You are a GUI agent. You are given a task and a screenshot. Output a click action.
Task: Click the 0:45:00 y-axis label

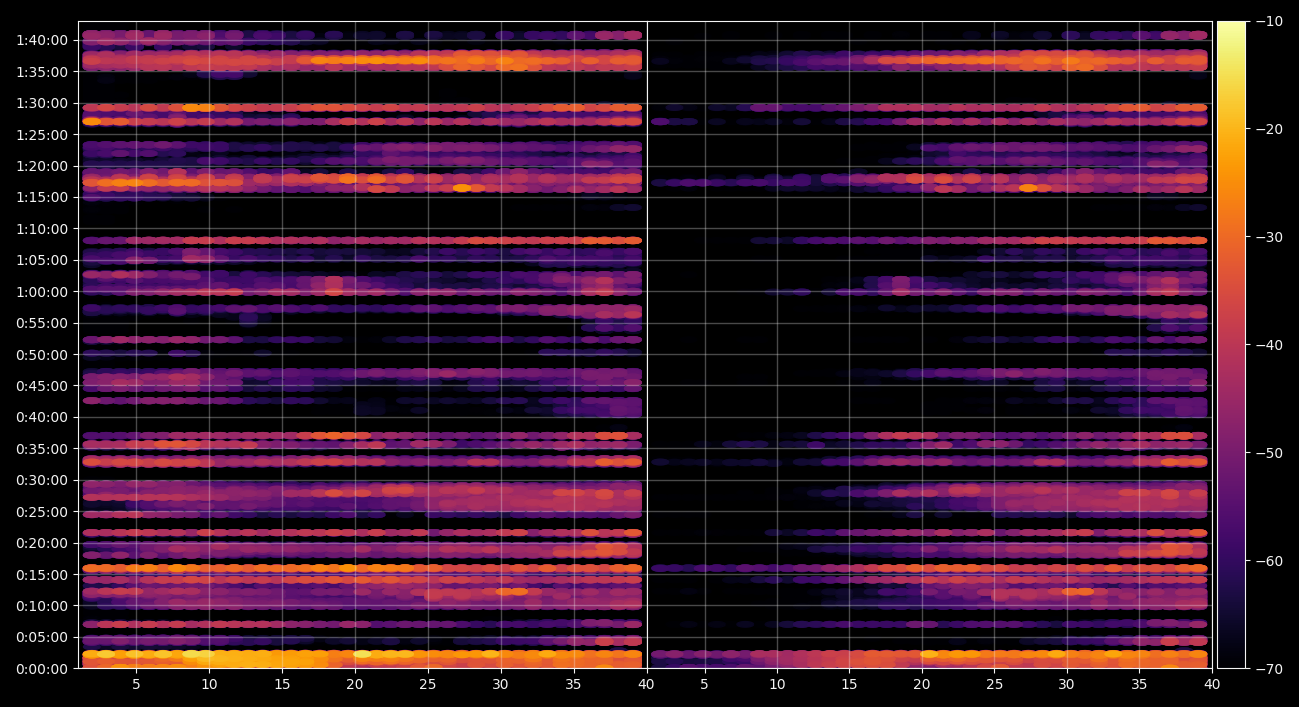42,385
